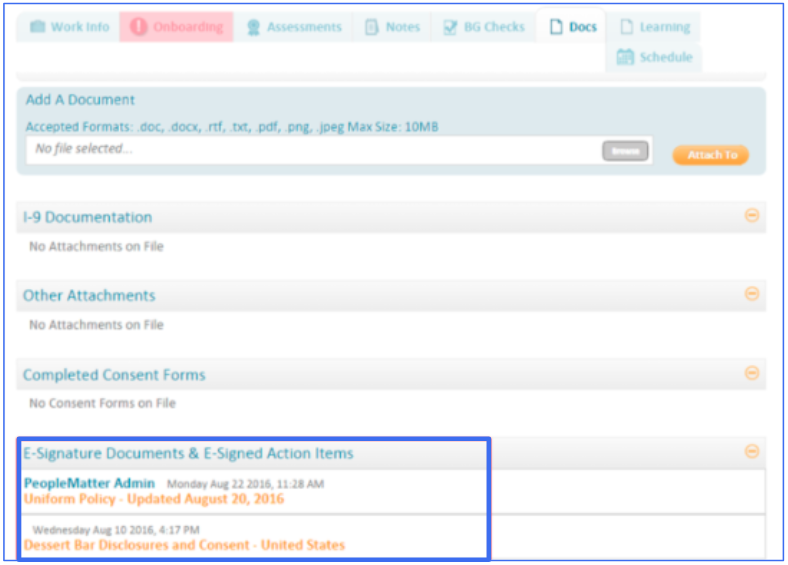The width and height of the screenshot is (788, 565).
Task: Open Dessert Bar Disclosures and Consent document
Action: pyautogui.click(x=184, y=545)
